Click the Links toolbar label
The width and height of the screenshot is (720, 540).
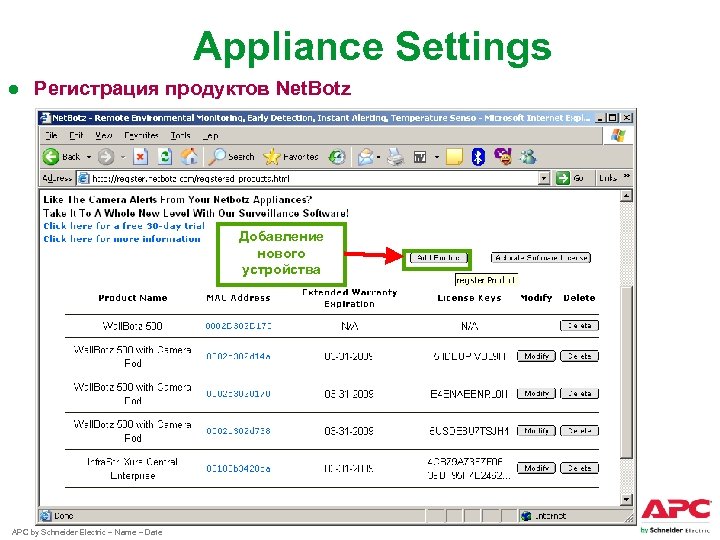click(x=608, y=178)
